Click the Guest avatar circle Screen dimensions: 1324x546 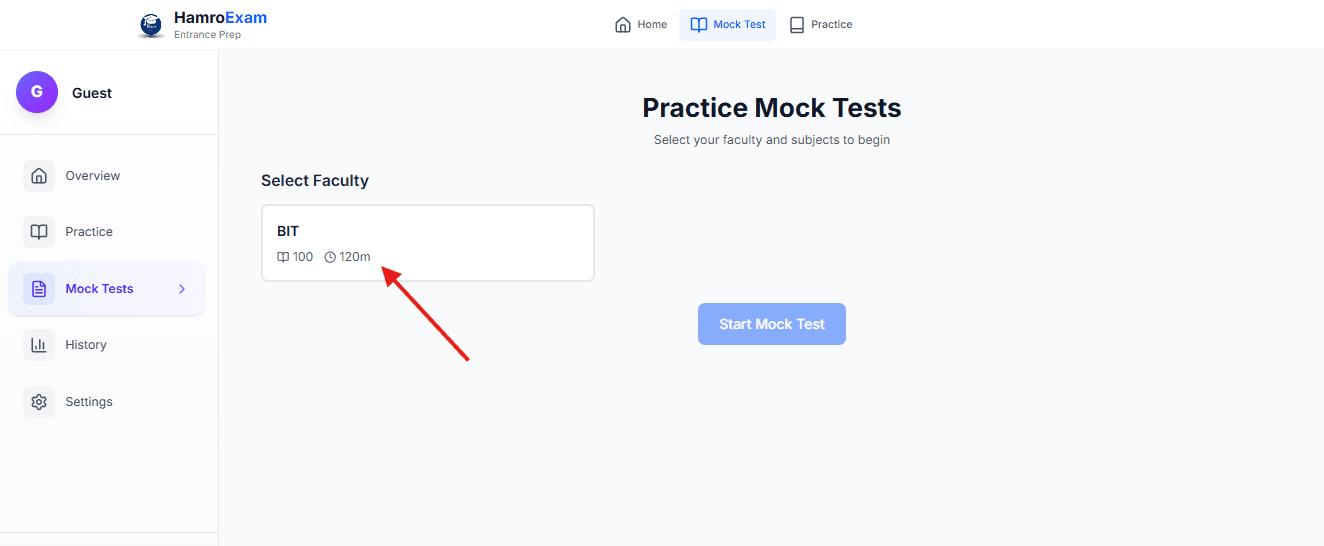click(x=37, y=92)
